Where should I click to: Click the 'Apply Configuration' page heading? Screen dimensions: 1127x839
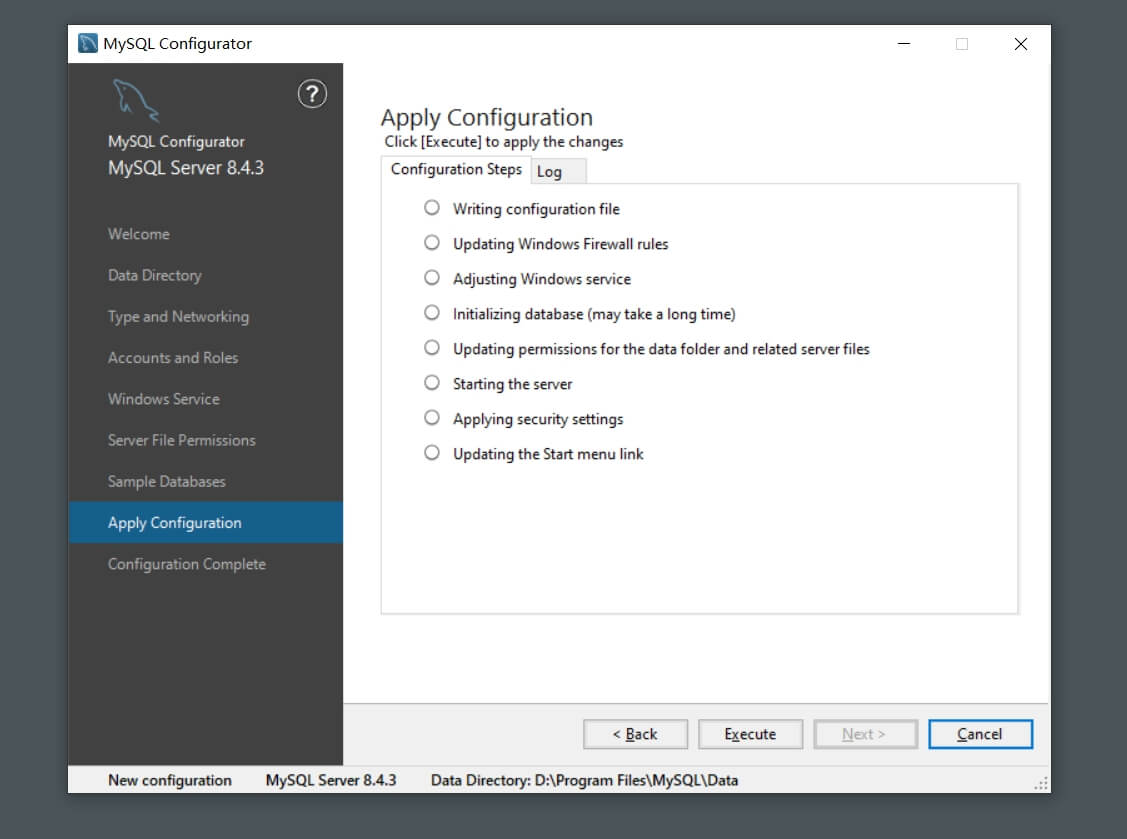click(487, 117)
